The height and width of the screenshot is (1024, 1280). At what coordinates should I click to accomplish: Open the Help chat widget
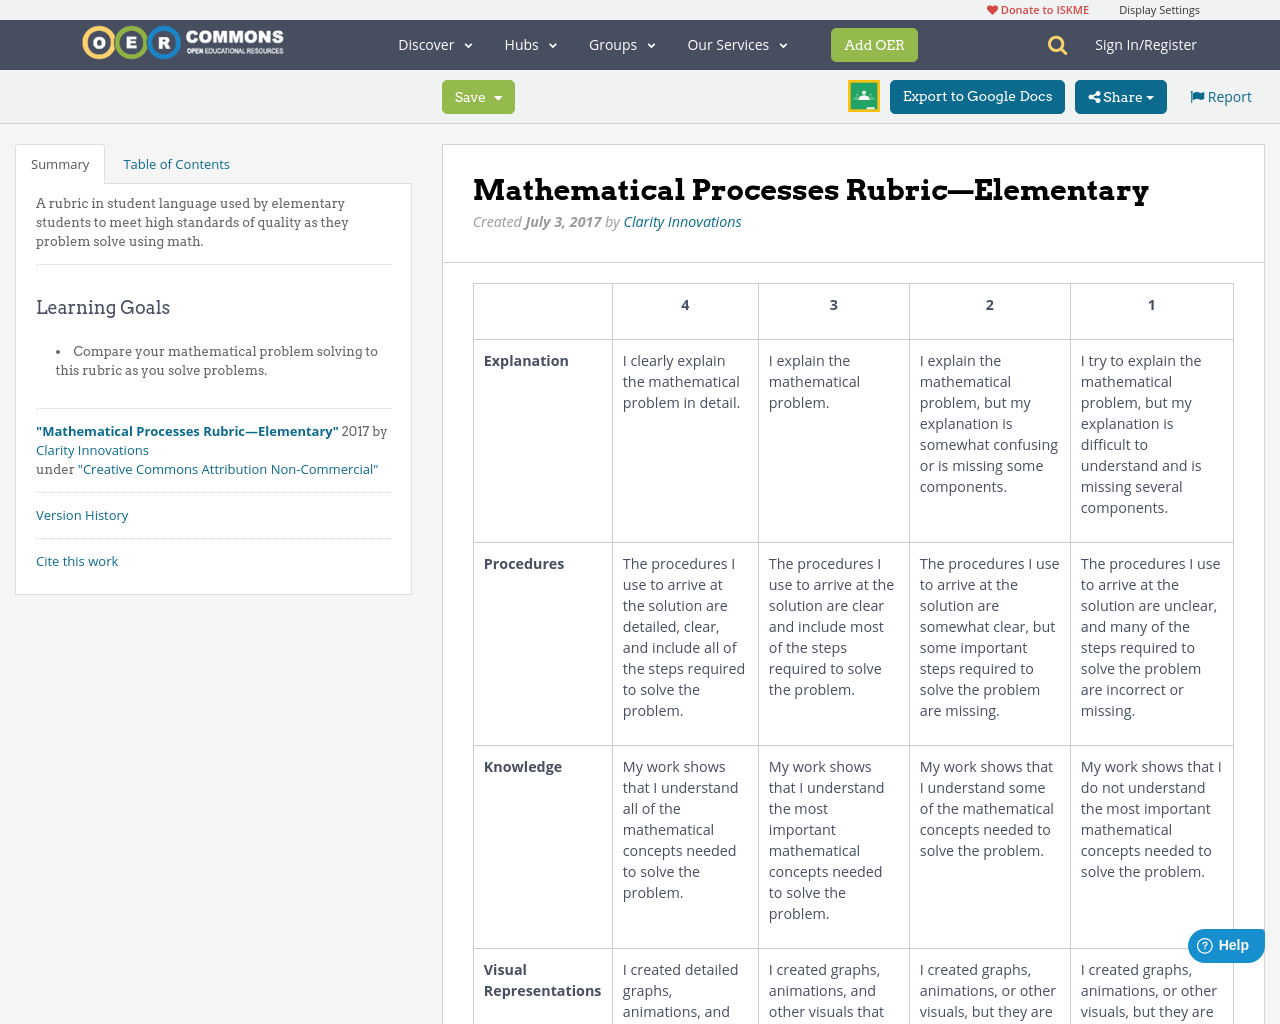point(1225,944)
